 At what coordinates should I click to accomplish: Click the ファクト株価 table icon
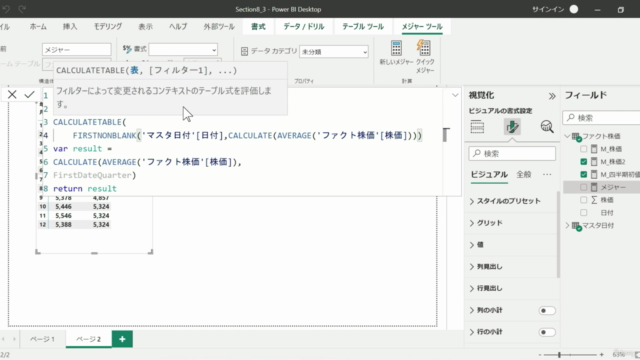coord(576,137)
